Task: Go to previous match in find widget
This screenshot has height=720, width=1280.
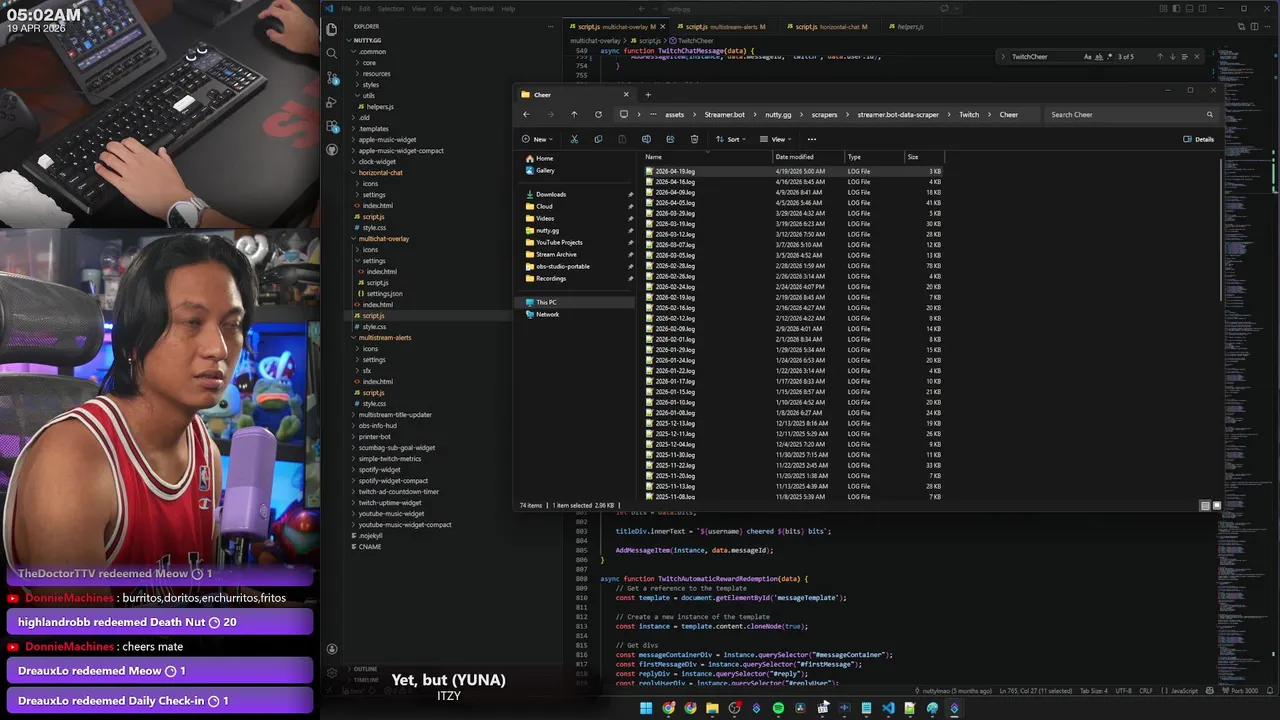Action: click(x=1160, y=57)
